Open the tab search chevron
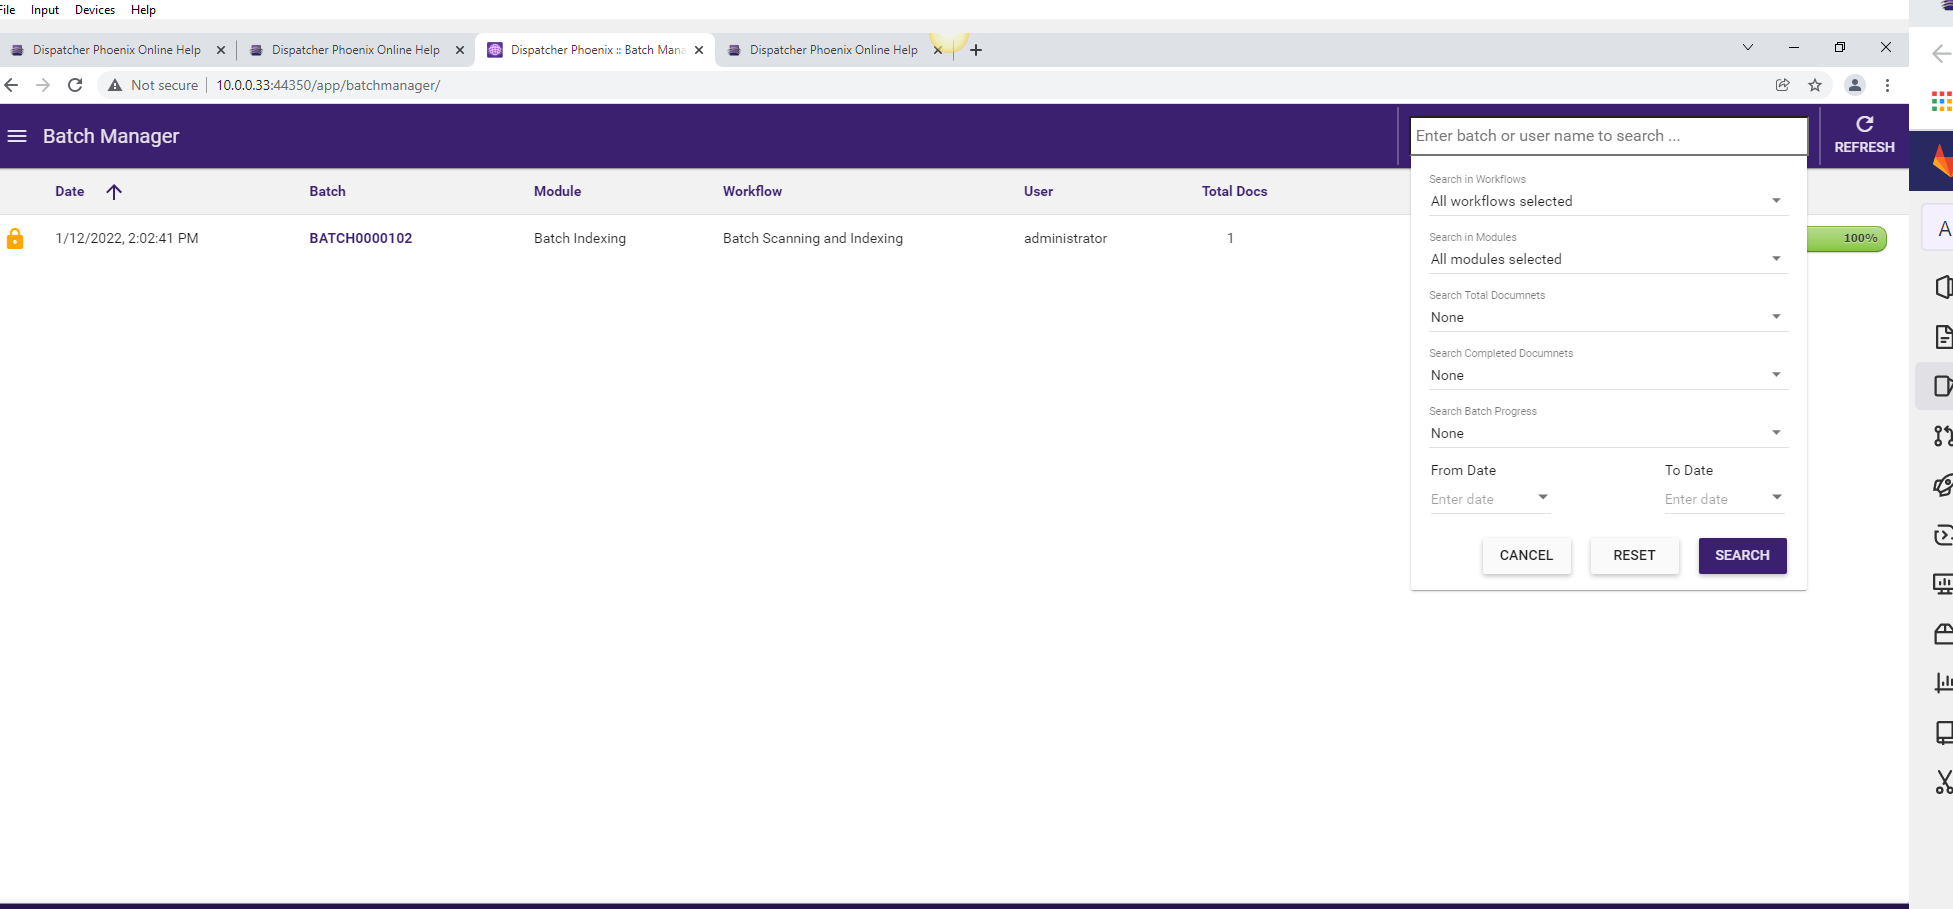The image size is (1953, 909). (1748, 47)
